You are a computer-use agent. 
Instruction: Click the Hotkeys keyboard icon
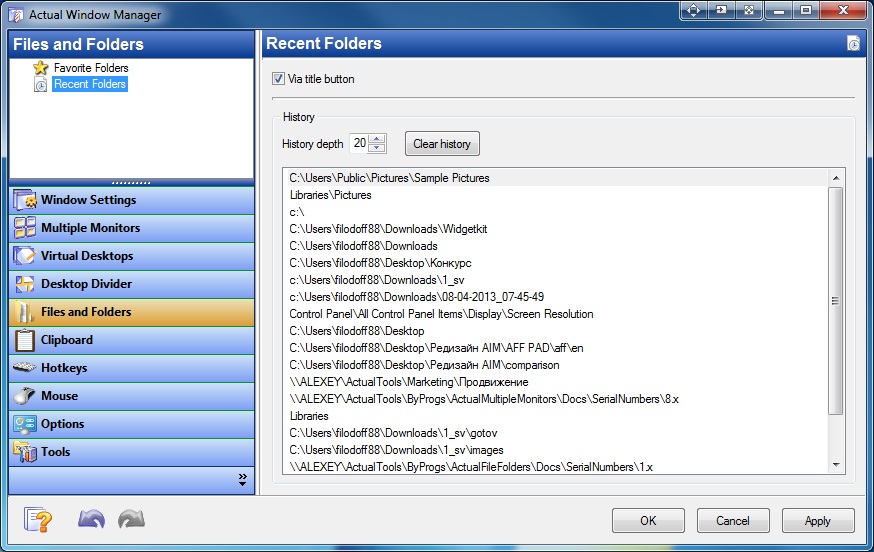(x=25, y=367)
